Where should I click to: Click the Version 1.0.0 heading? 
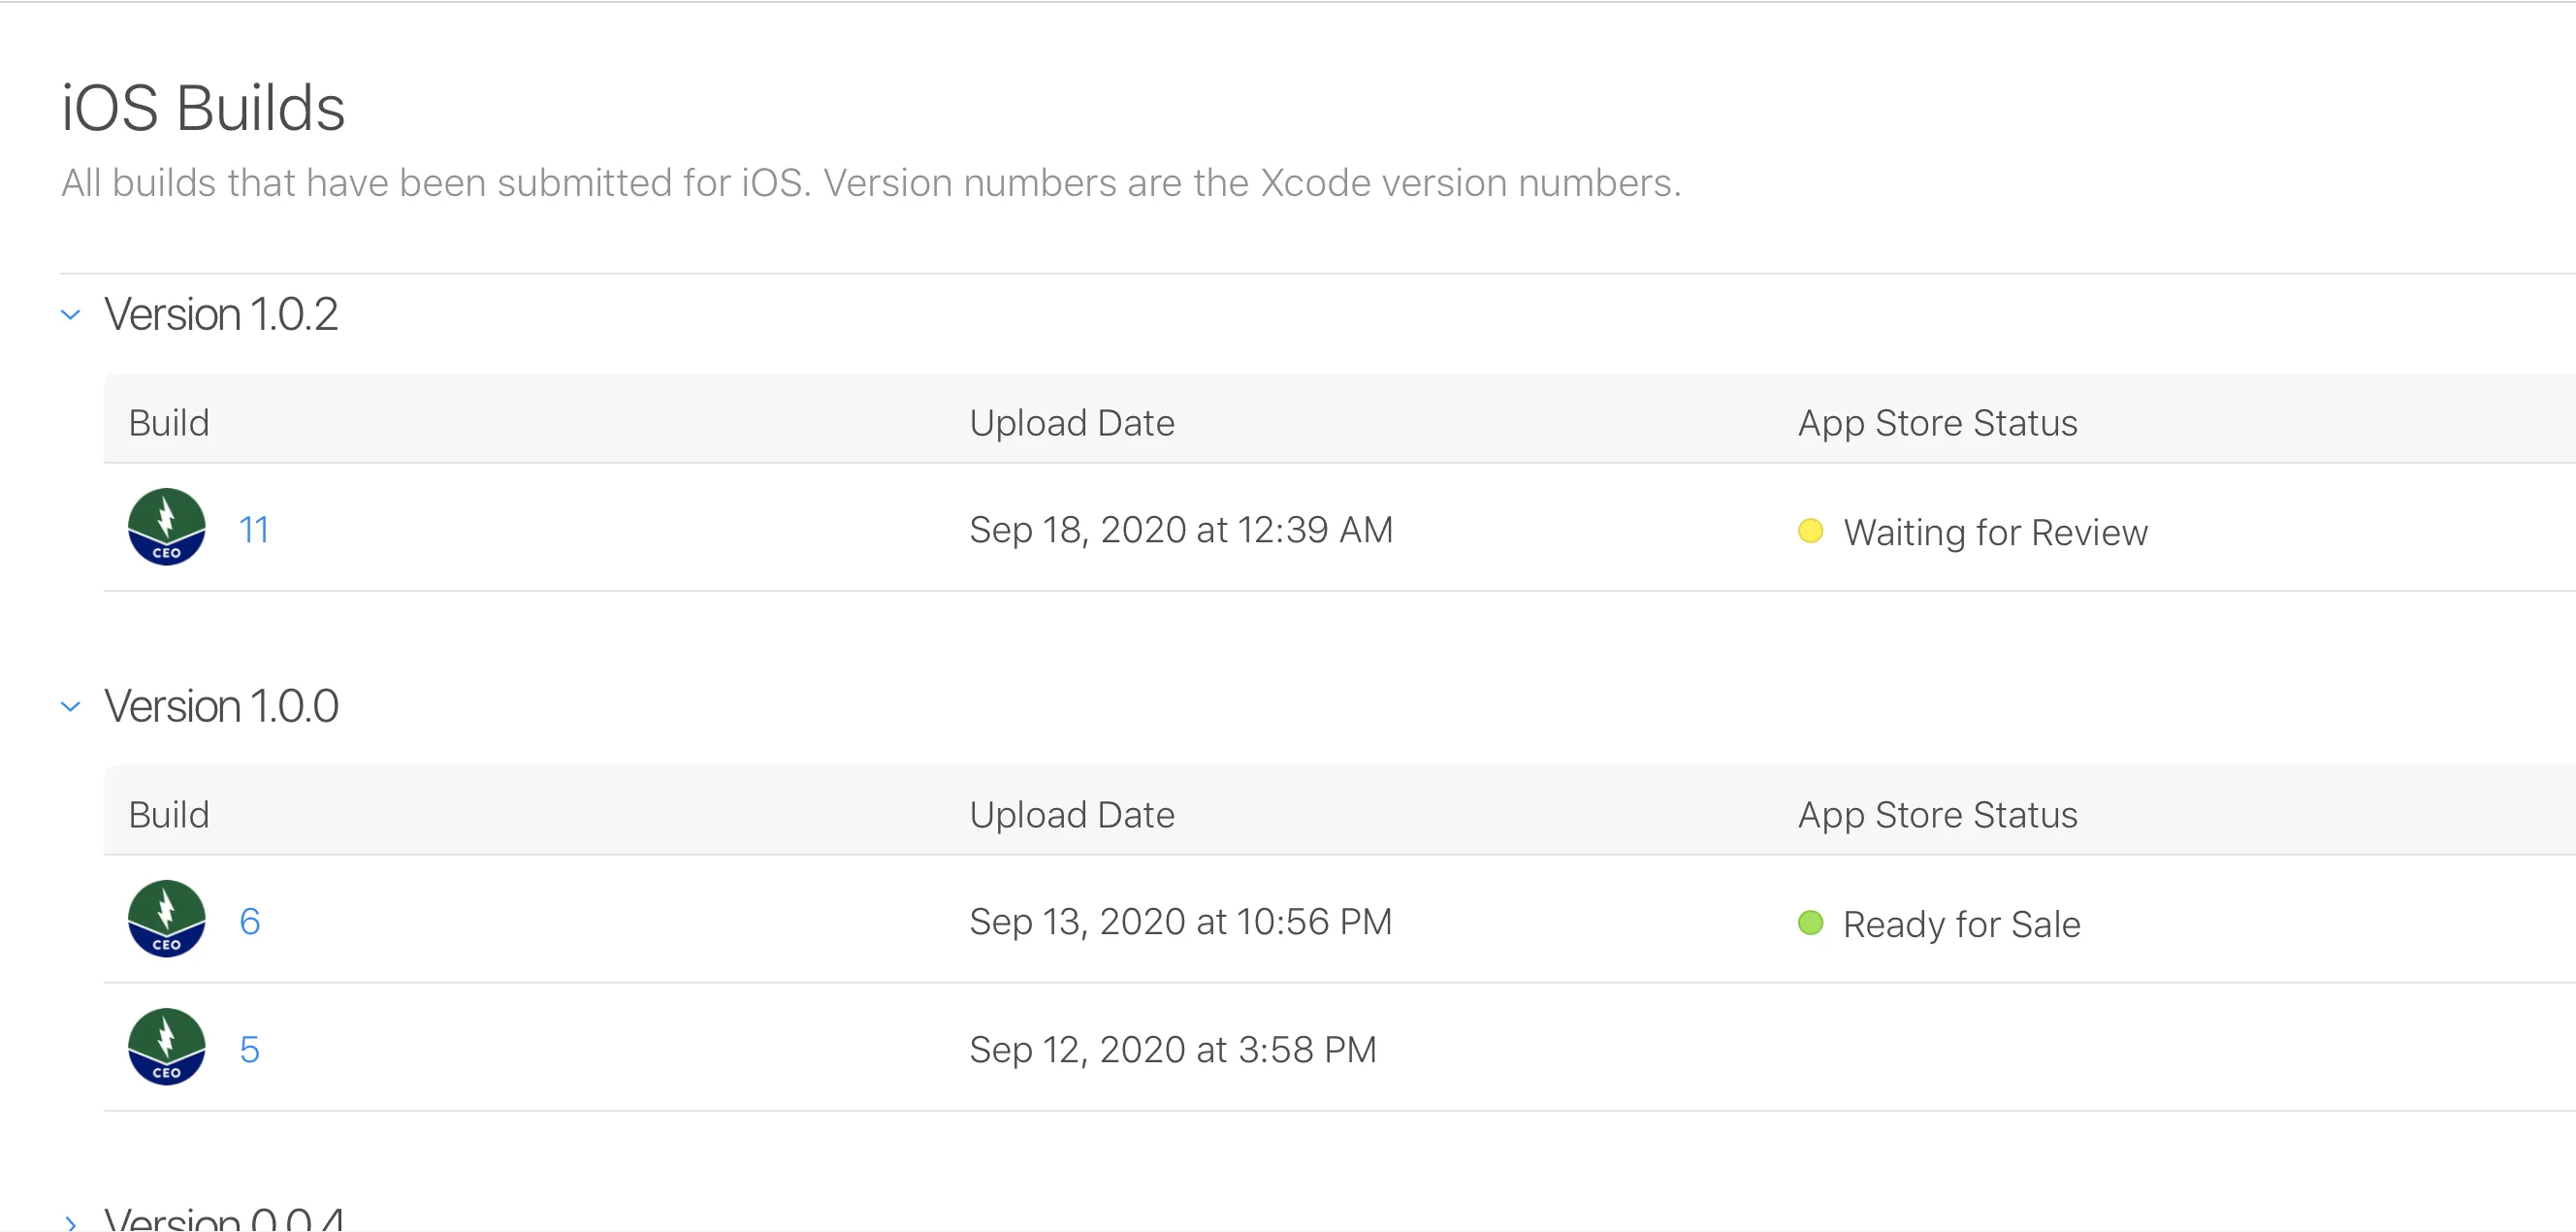point(221,707)
